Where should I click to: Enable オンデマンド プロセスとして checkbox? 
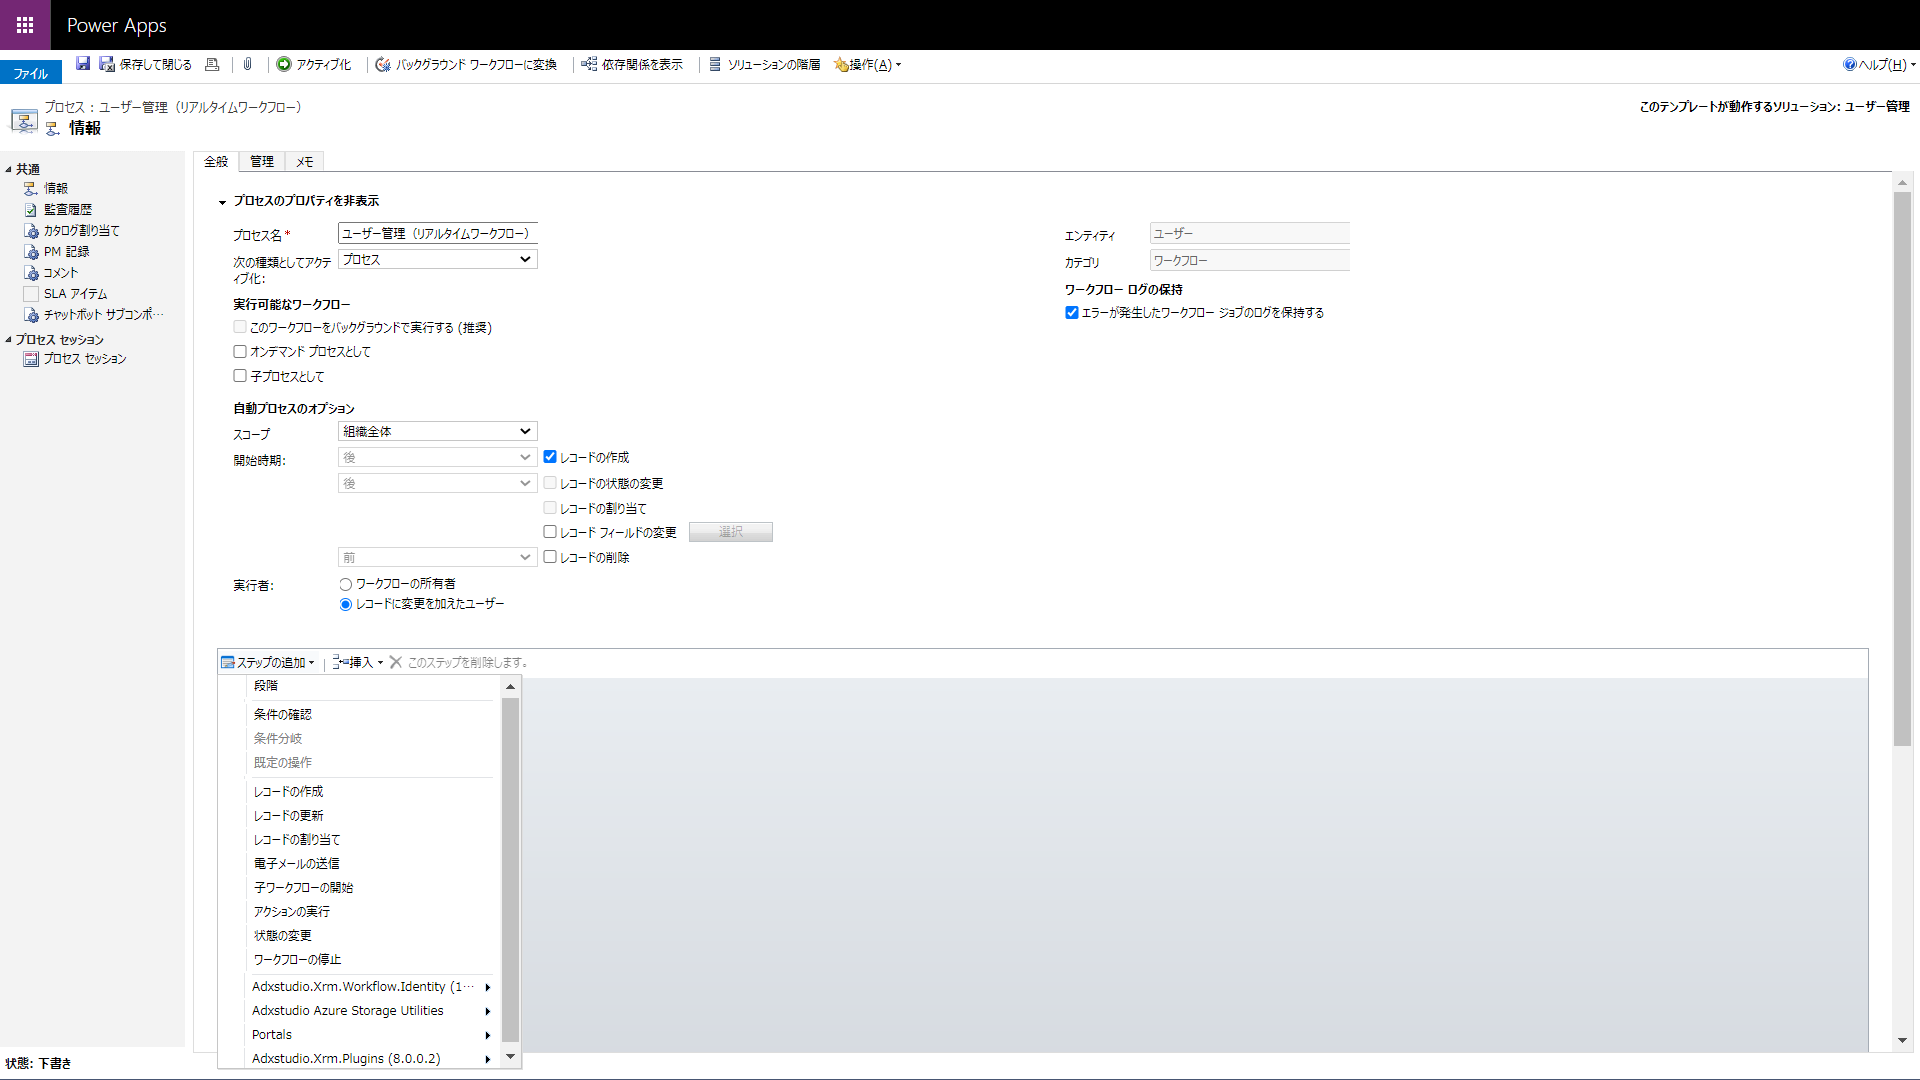pyautogui.click(x=240, y=351)
